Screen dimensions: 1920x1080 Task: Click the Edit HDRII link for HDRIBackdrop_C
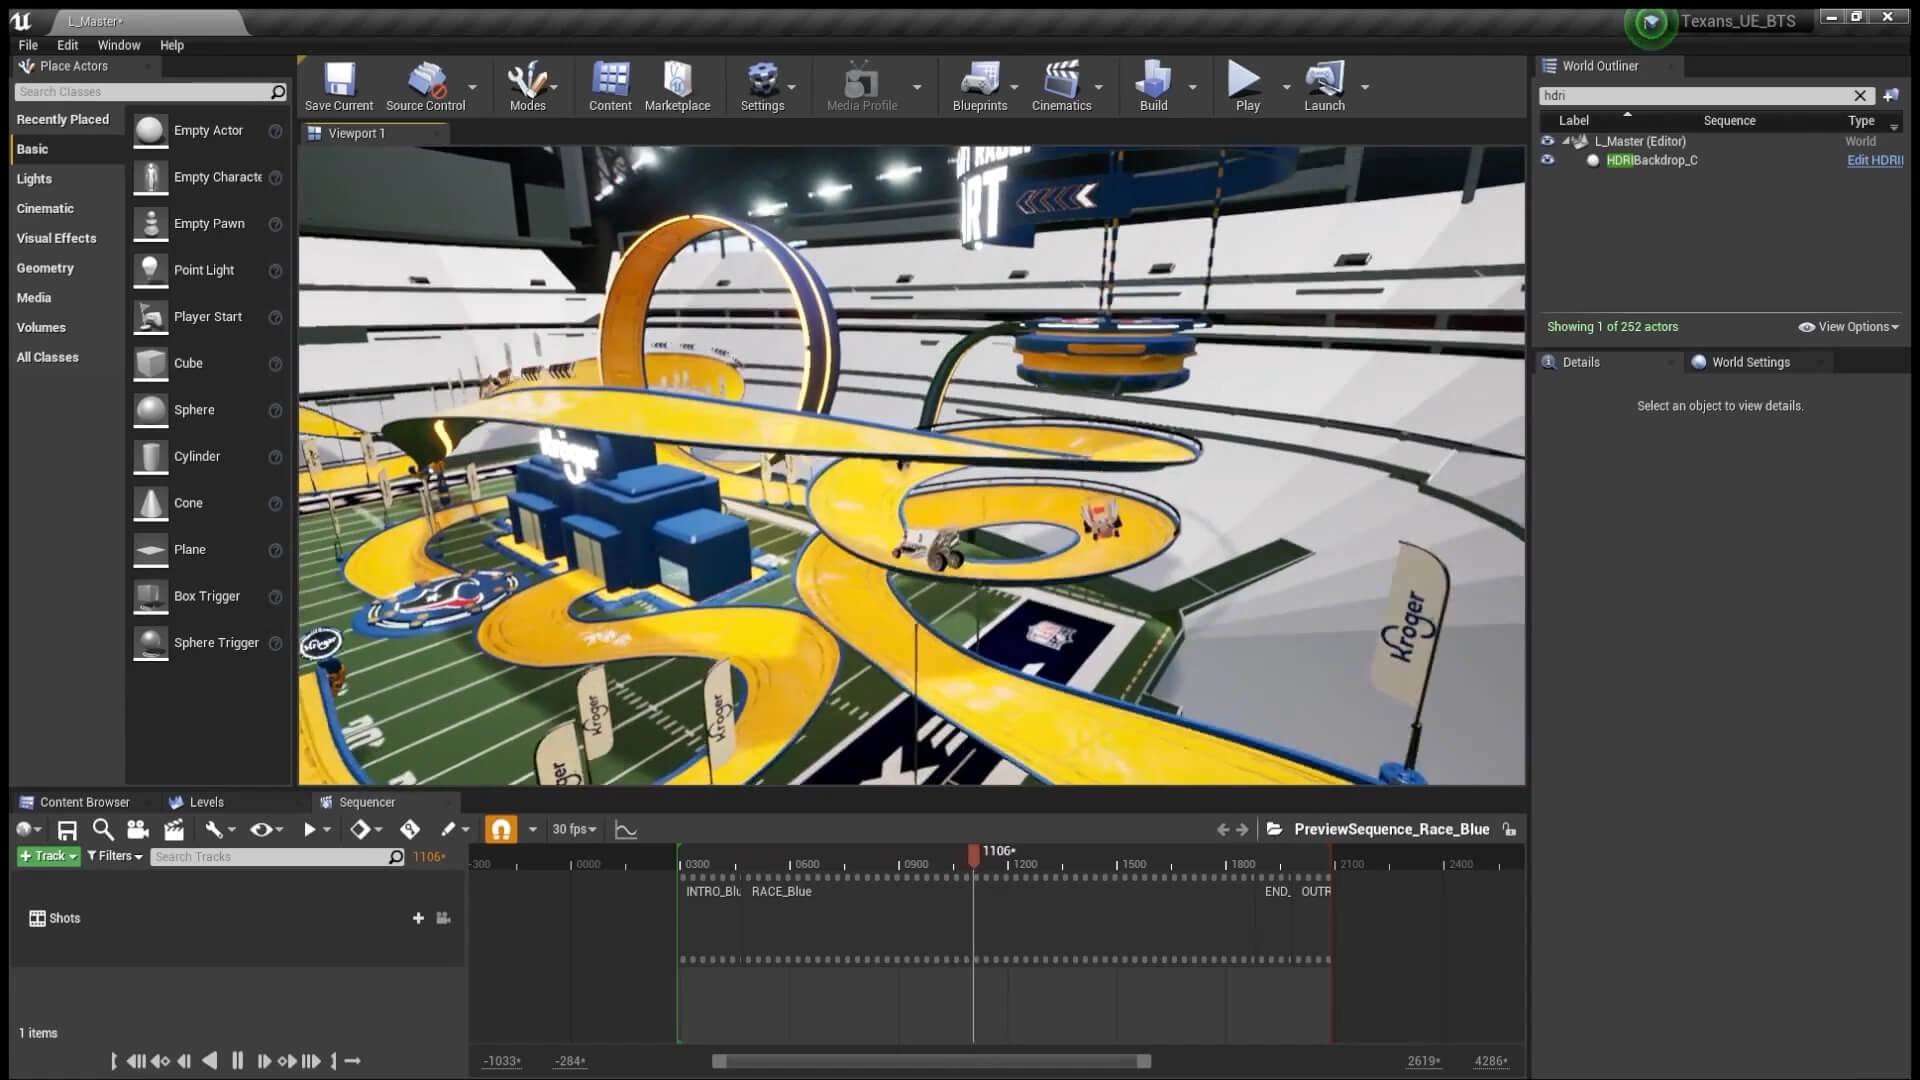click(1874, 160)
